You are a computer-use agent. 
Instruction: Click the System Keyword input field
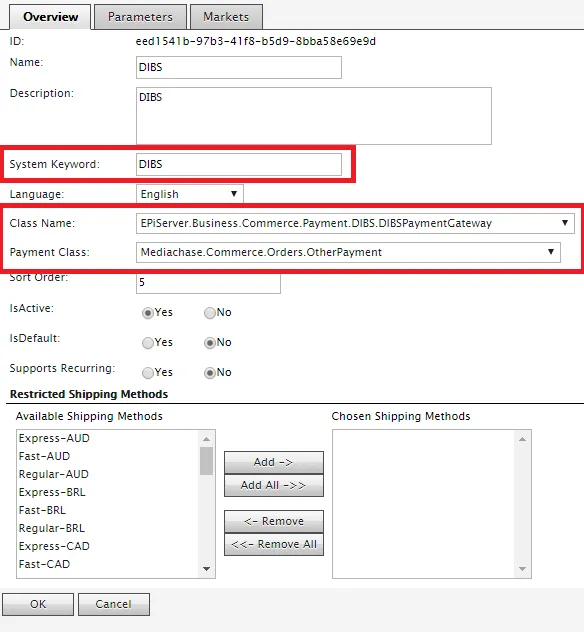239,164
